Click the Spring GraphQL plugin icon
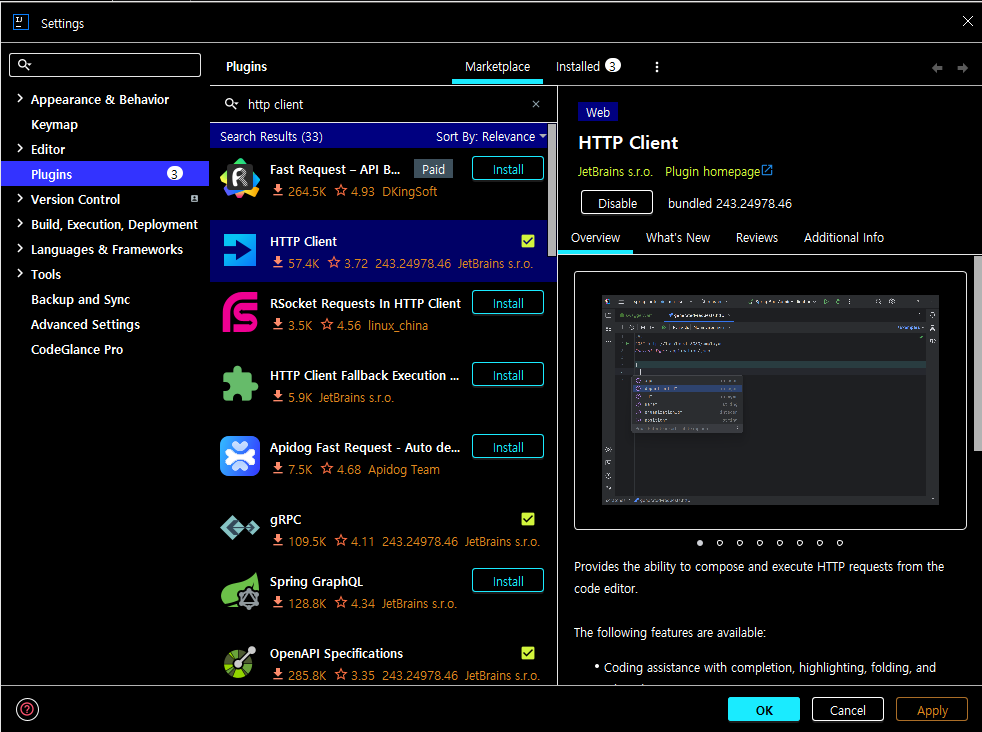The image size is (982, 732). 240,590
